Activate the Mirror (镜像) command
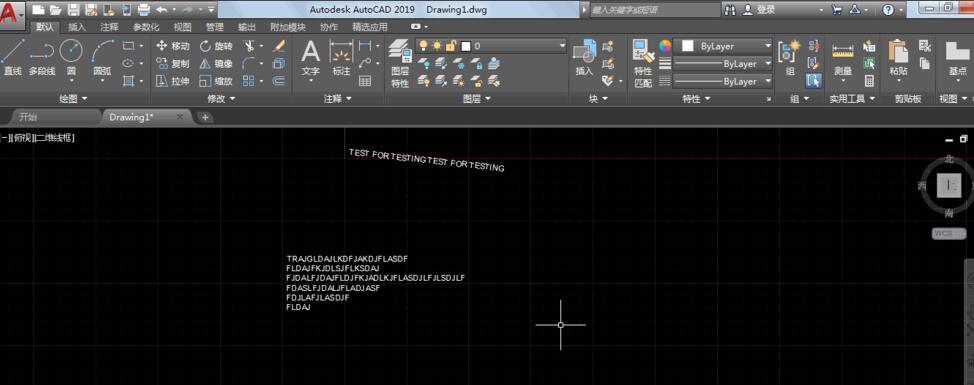The image size is (974, 385). click(216, 63)
